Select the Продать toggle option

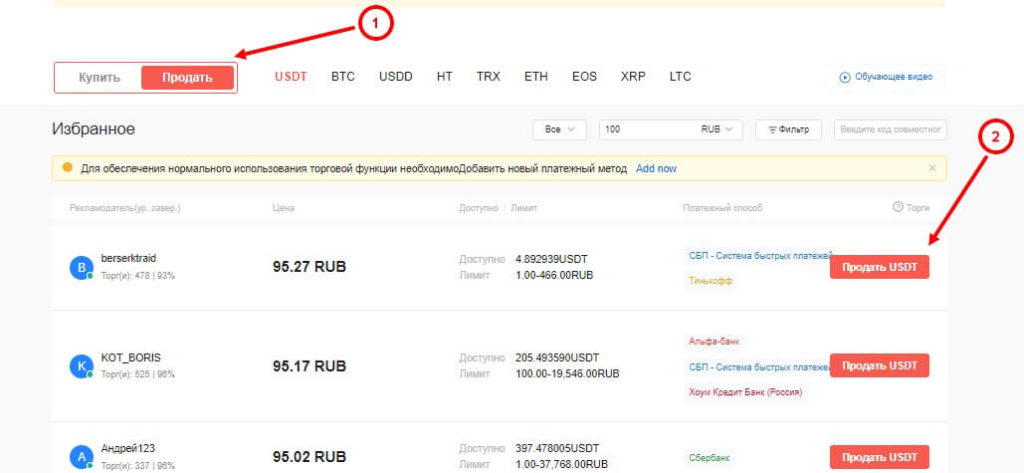point(187,78)
